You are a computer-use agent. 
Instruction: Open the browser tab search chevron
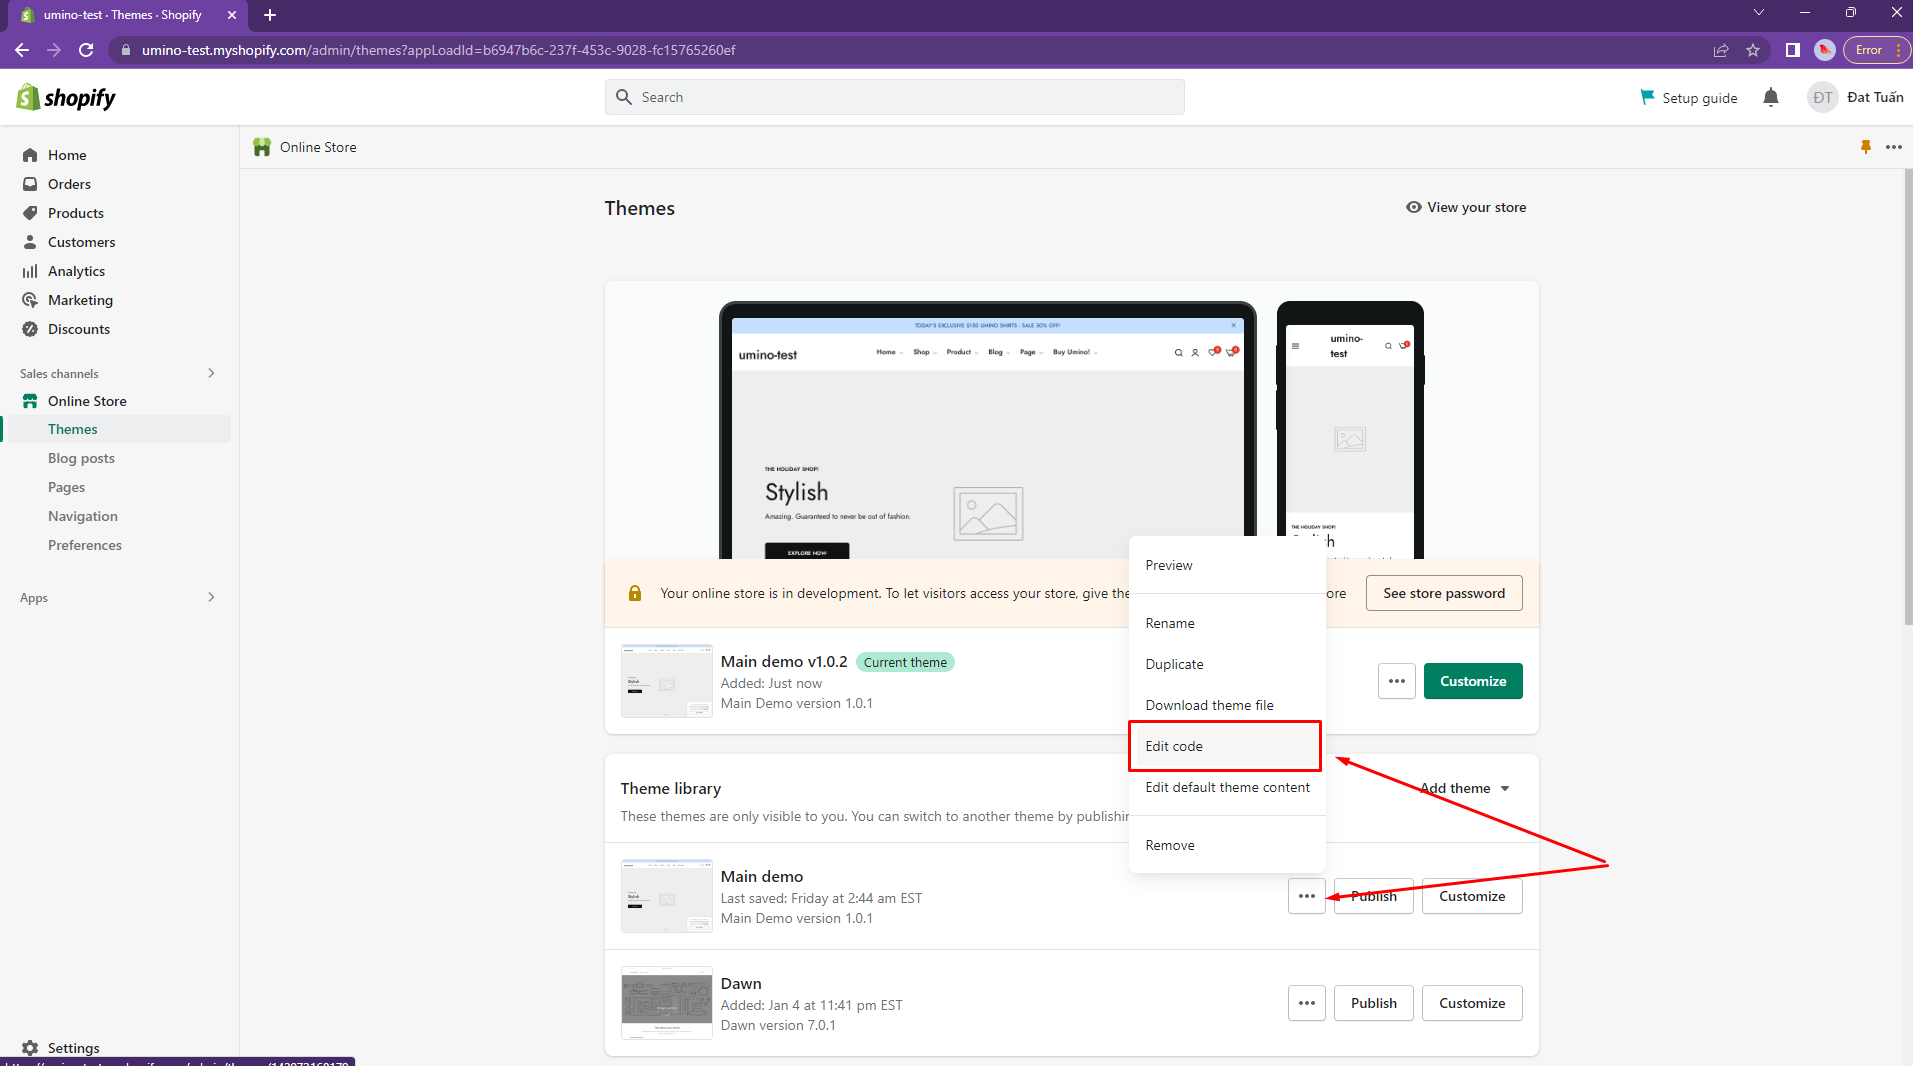[x=1759, y=13]
